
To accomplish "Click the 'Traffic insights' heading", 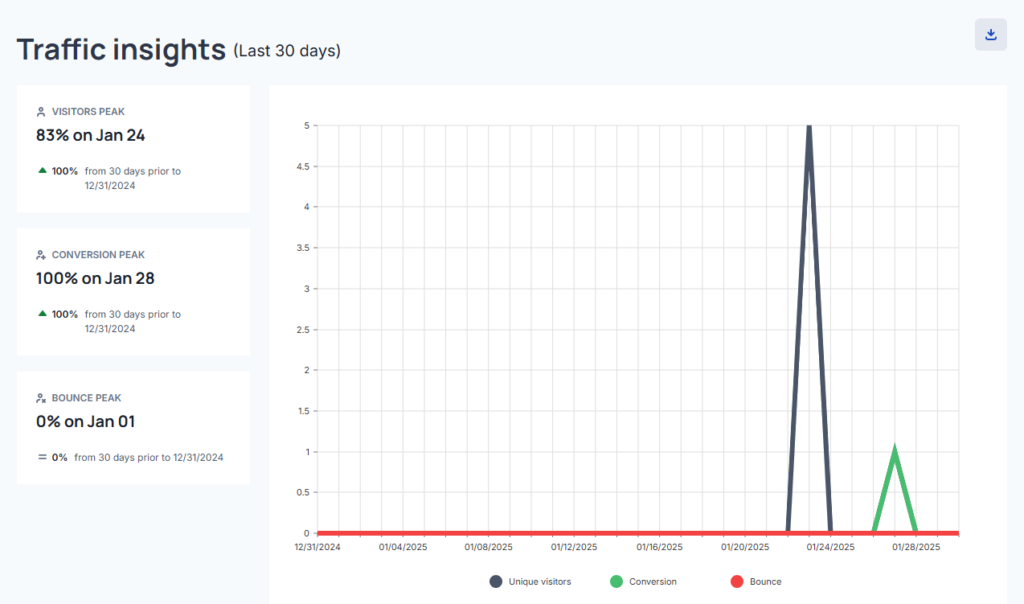I will (121, 50).
